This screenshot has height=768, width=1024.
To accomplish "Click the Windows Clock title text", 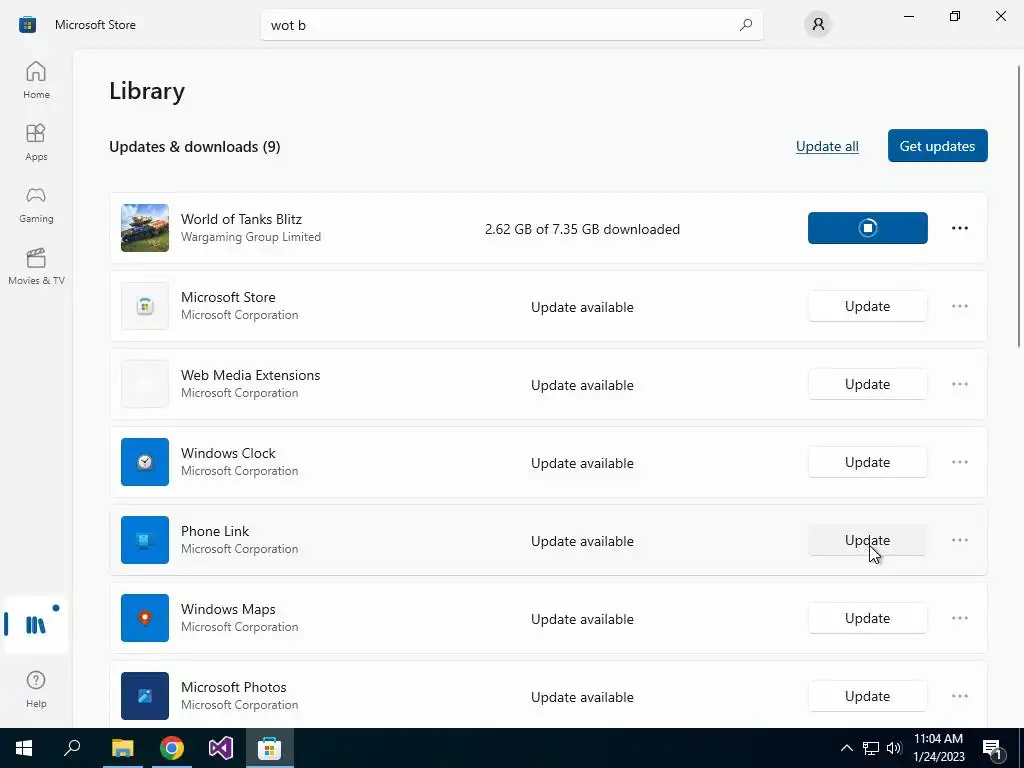I will click(x=228, y=453).
